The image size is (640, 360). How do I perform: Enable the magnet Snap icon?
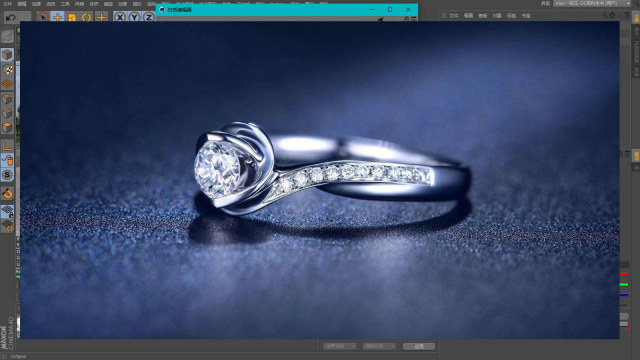coord(7,193)
